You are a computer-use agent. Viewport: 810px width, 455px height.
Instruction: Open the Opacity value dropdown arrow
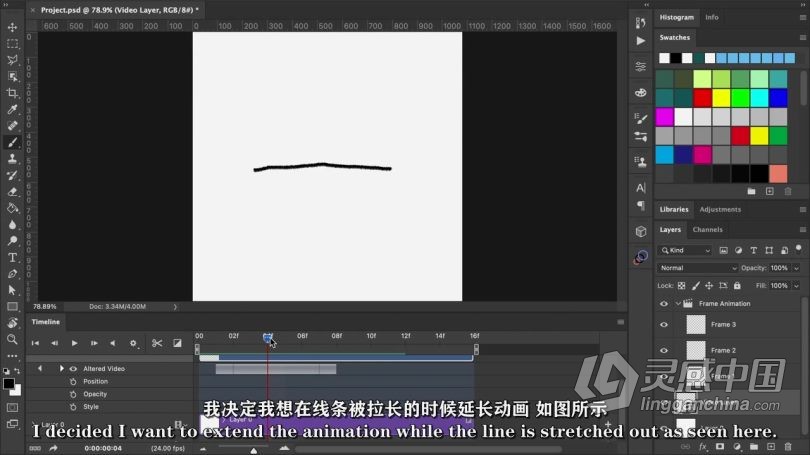coord(796,268)
